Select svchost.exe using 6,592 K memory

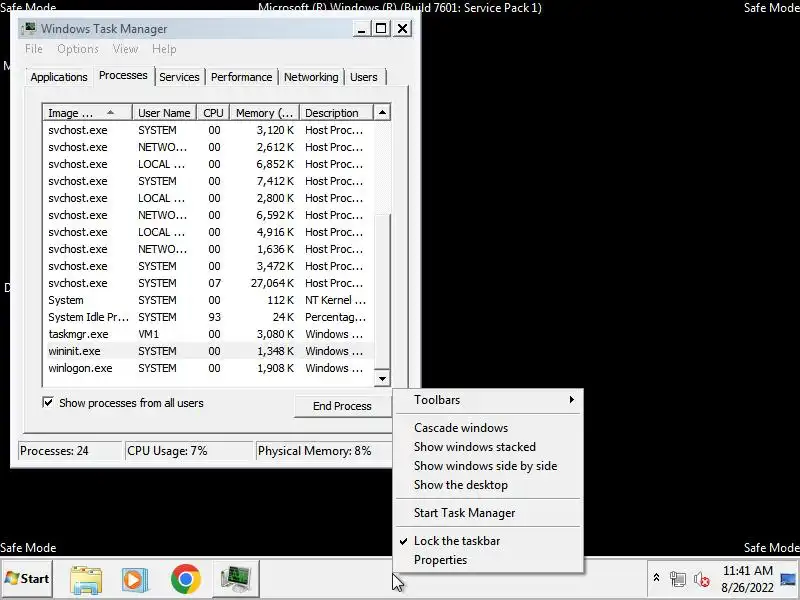tap(208, 215)
